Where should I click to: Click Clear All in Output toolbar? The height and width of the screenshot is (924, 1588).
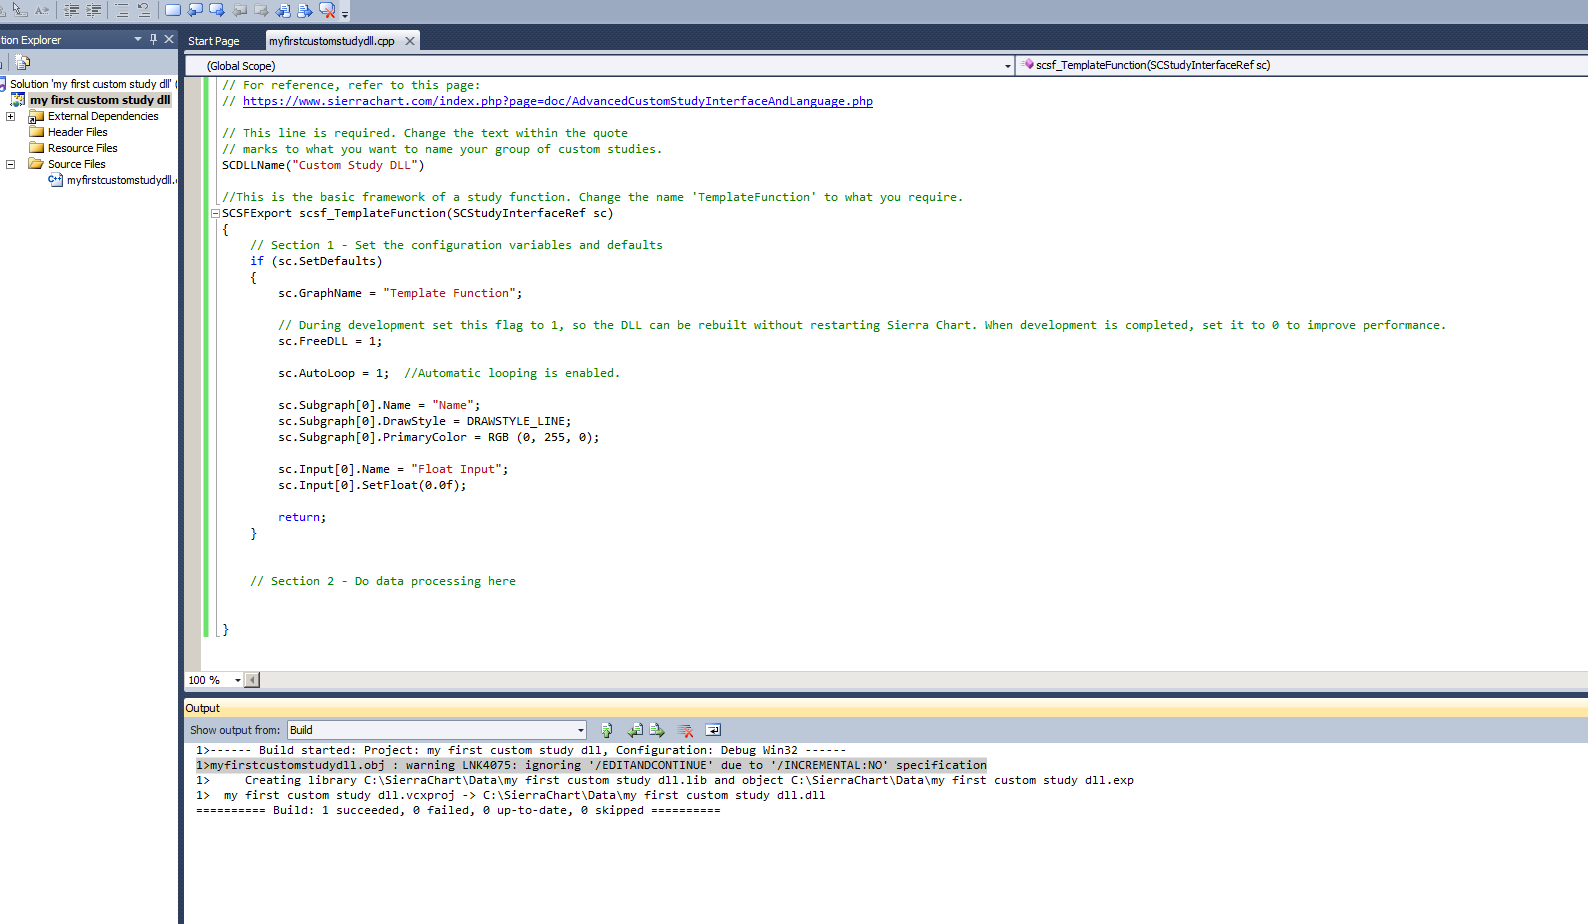click(685, 730)
